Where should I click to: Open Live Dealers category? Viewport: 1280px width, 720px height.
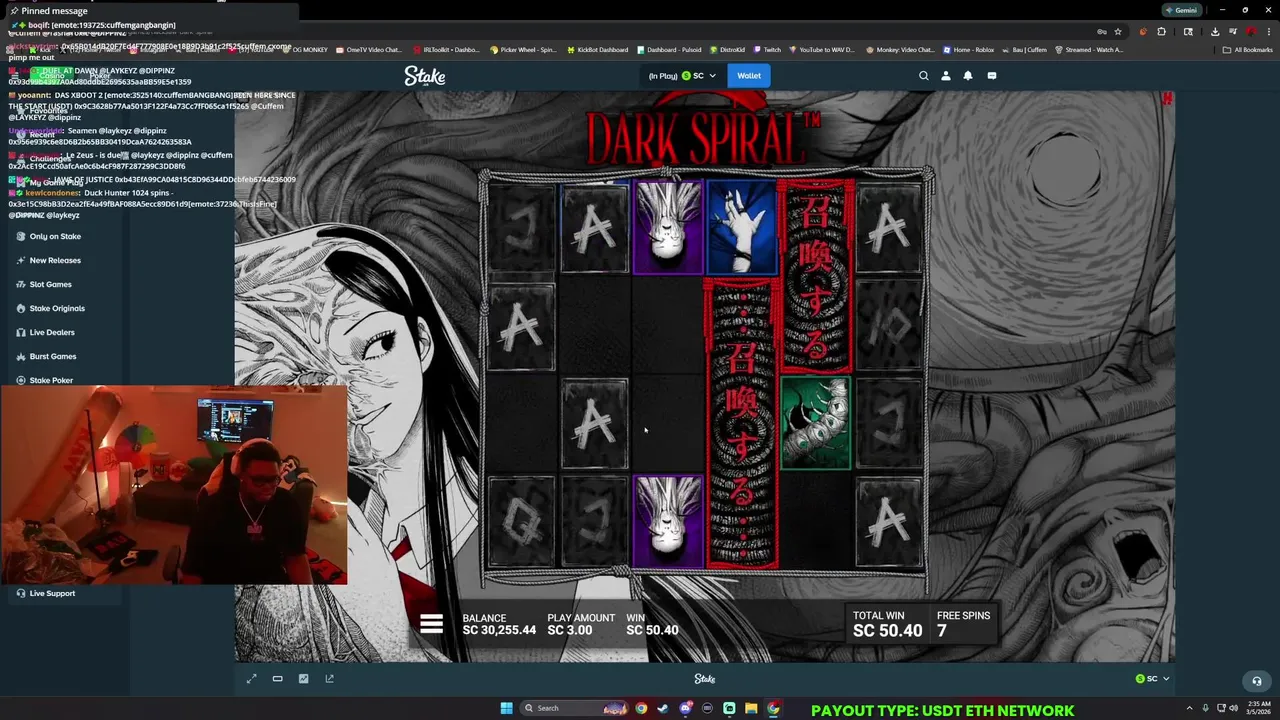52,332
